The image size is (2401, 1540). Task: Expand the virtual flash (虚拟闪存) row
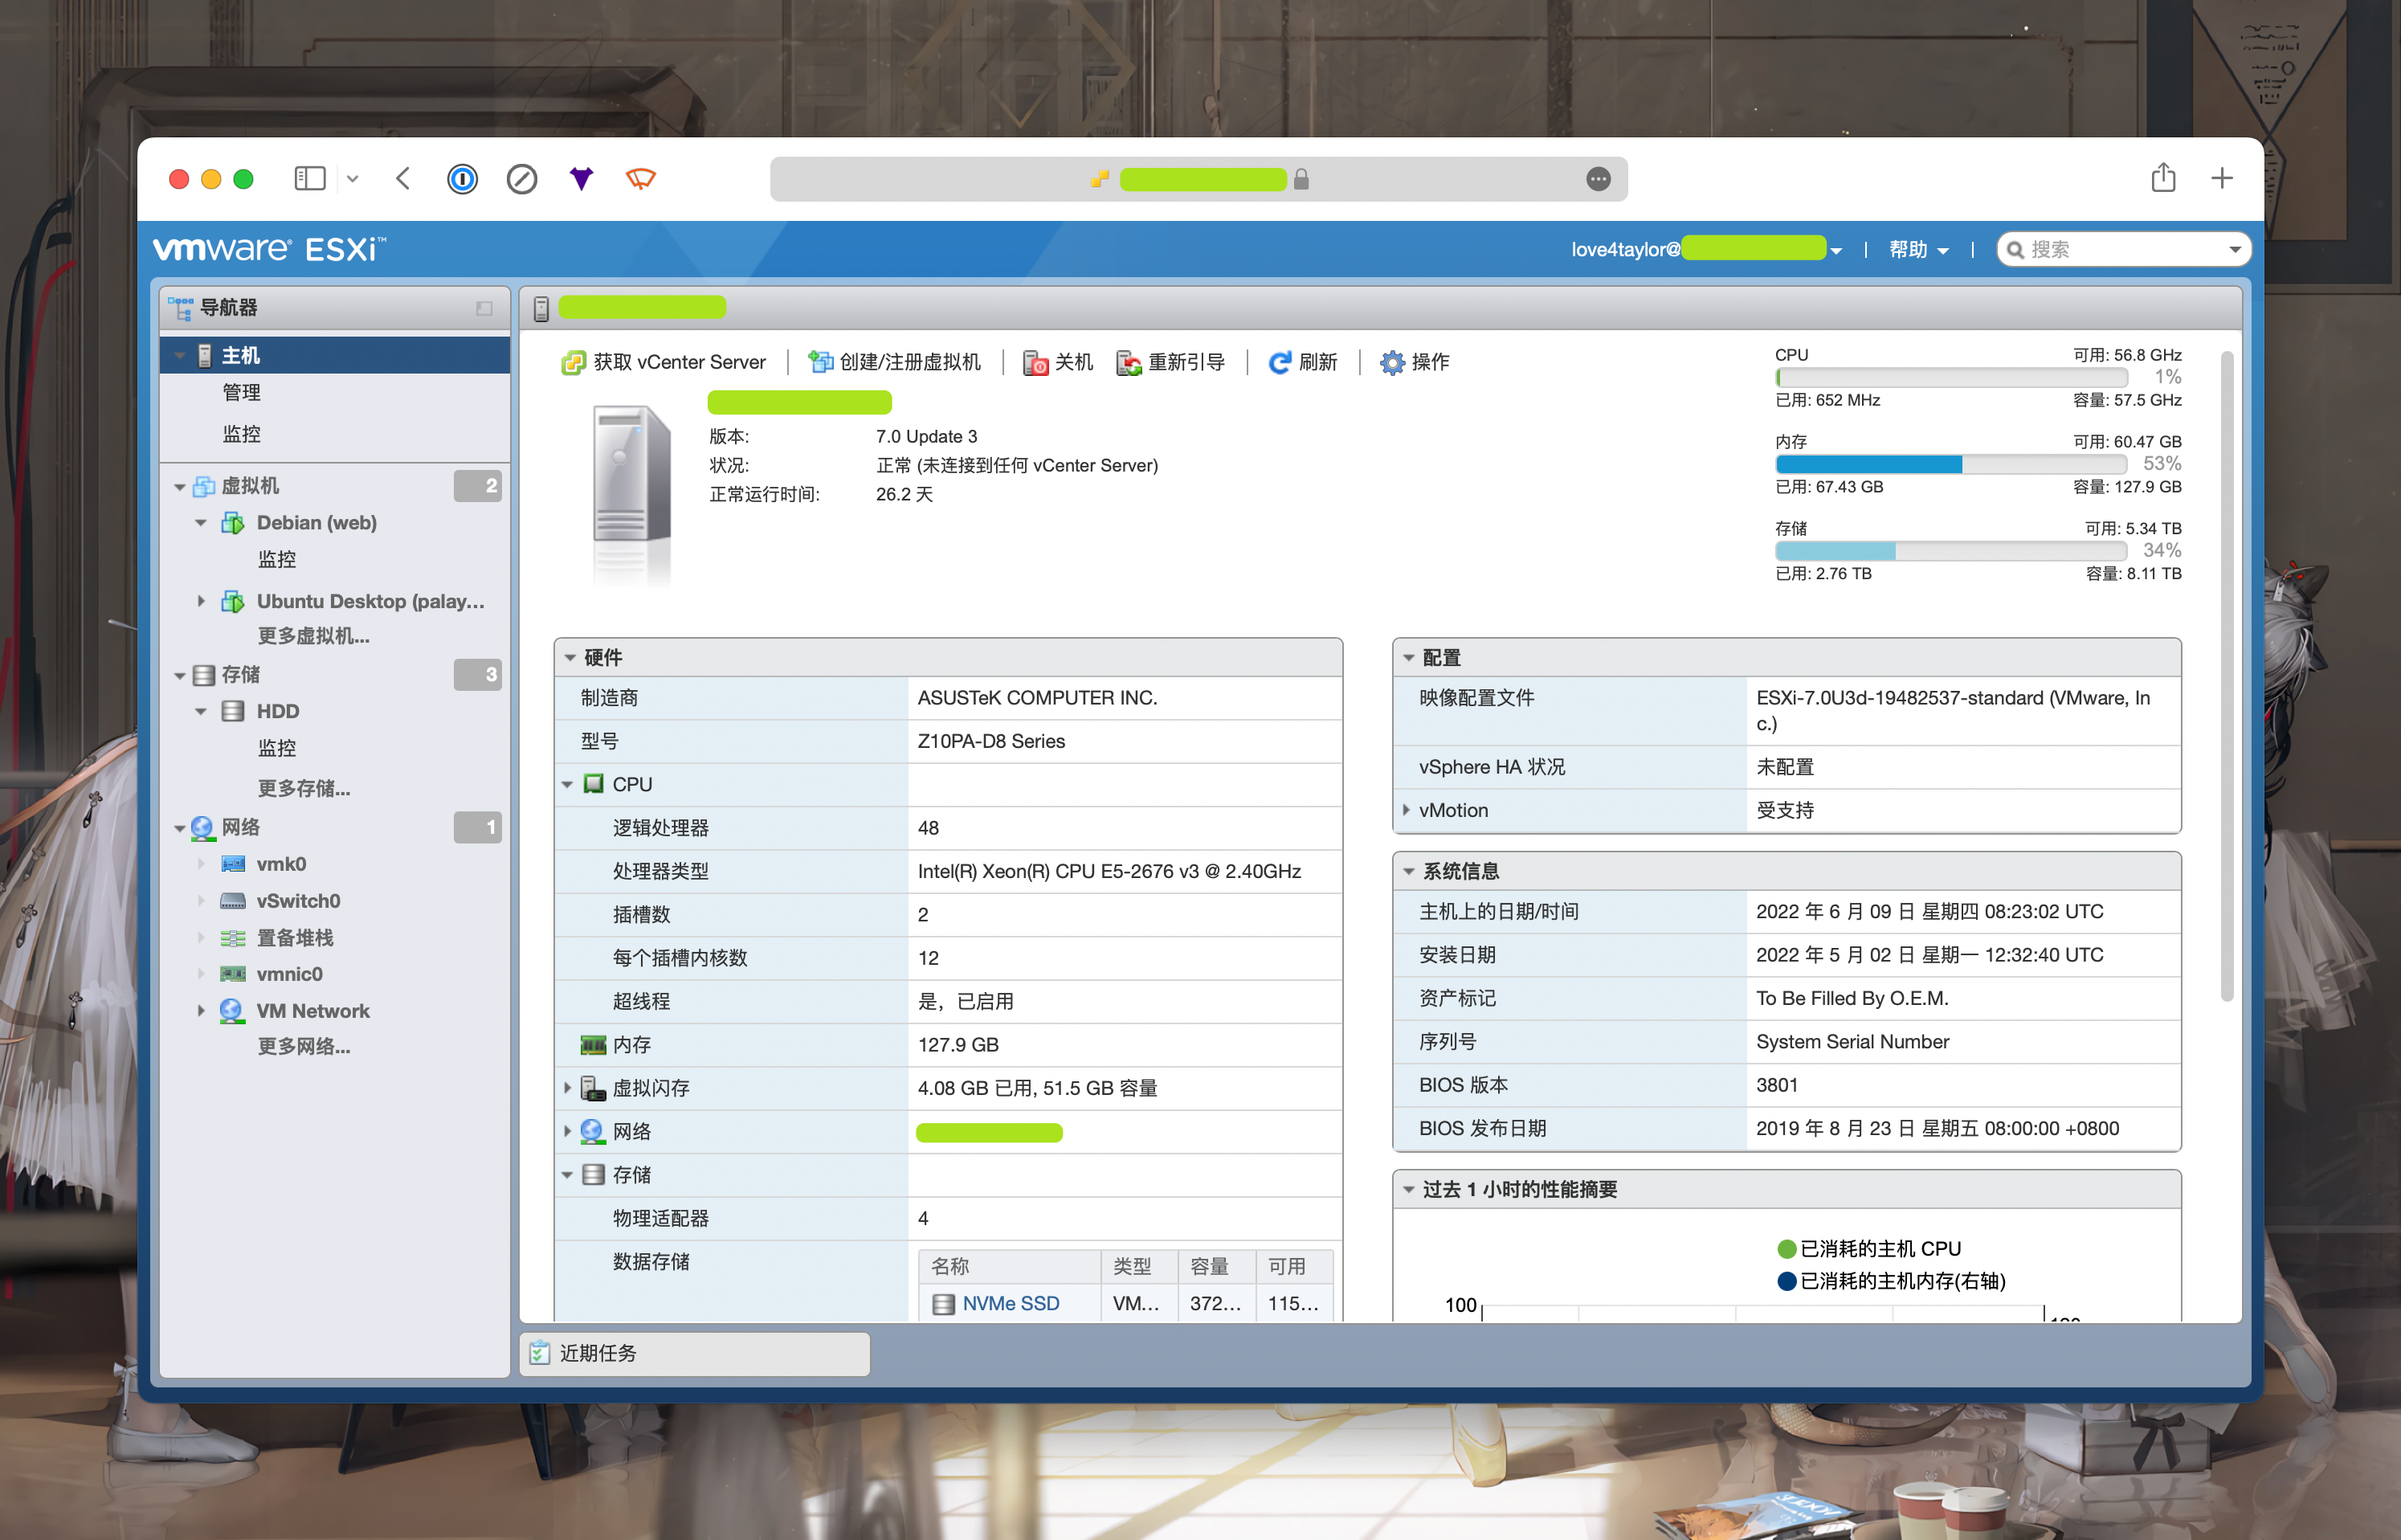[567, 1087]
